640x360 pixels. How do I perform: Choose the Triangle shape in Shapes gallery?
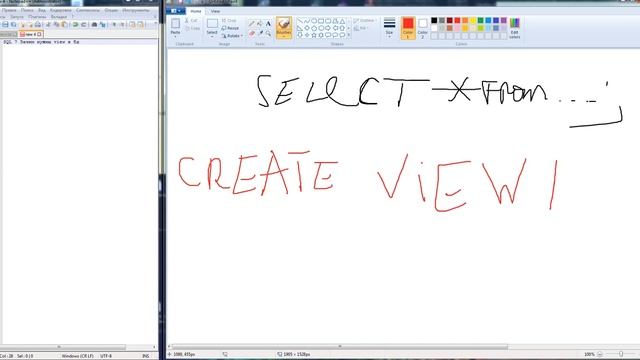(342, 21)
